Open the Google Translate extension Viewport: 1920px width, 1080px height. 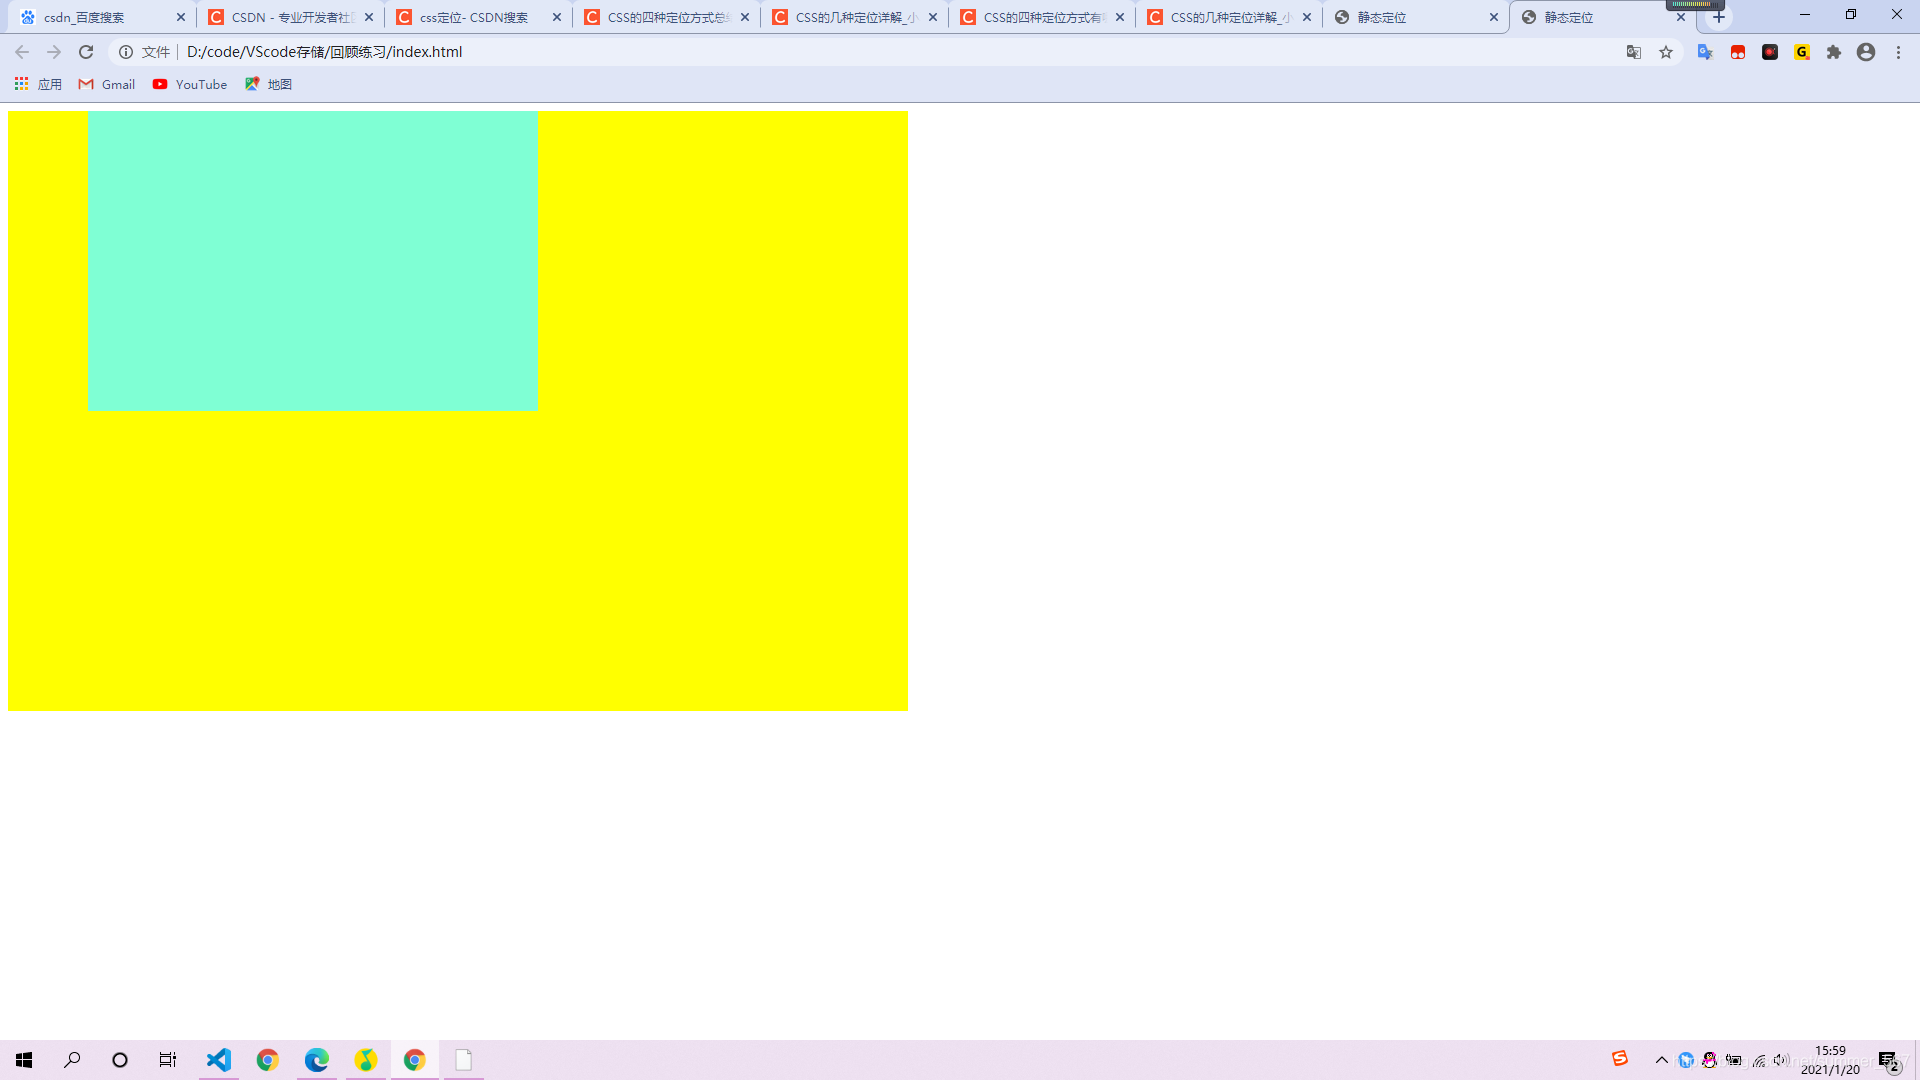coord(1705,52)
